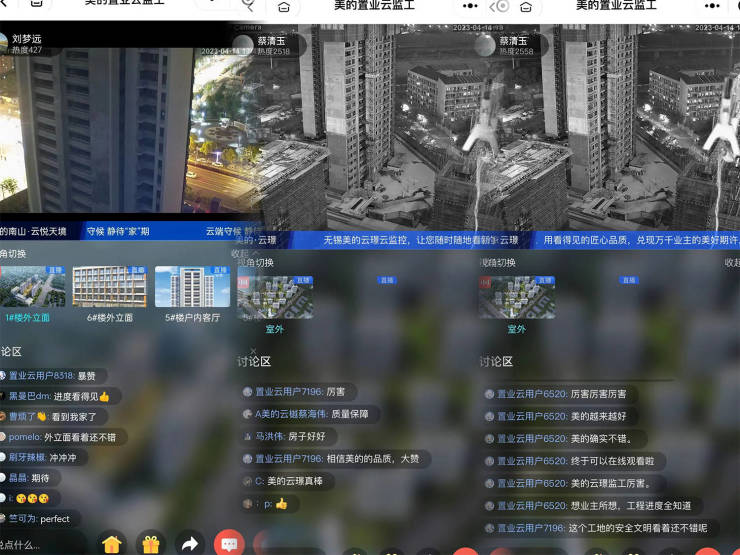
Task: Open the gift box icon
Action: pos(151,545)
